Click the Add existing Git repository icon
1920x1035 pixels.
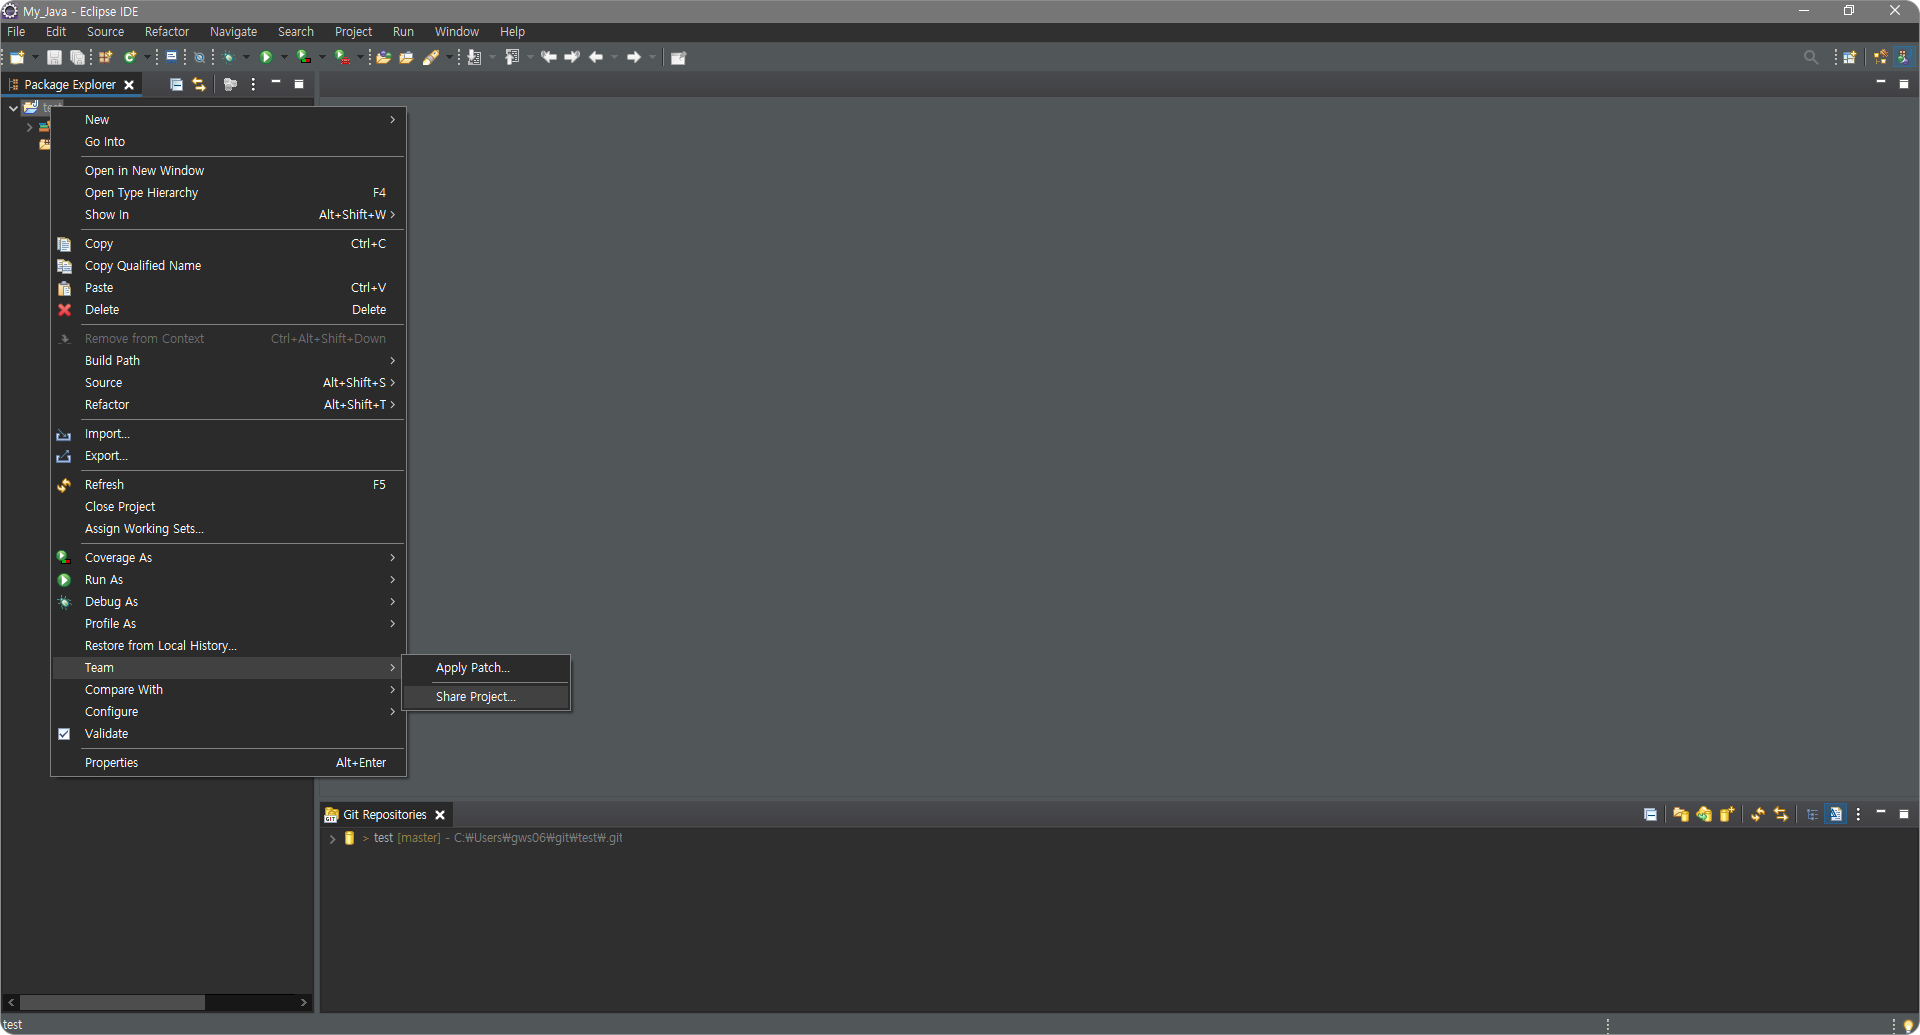click(x=1681, y=815)
